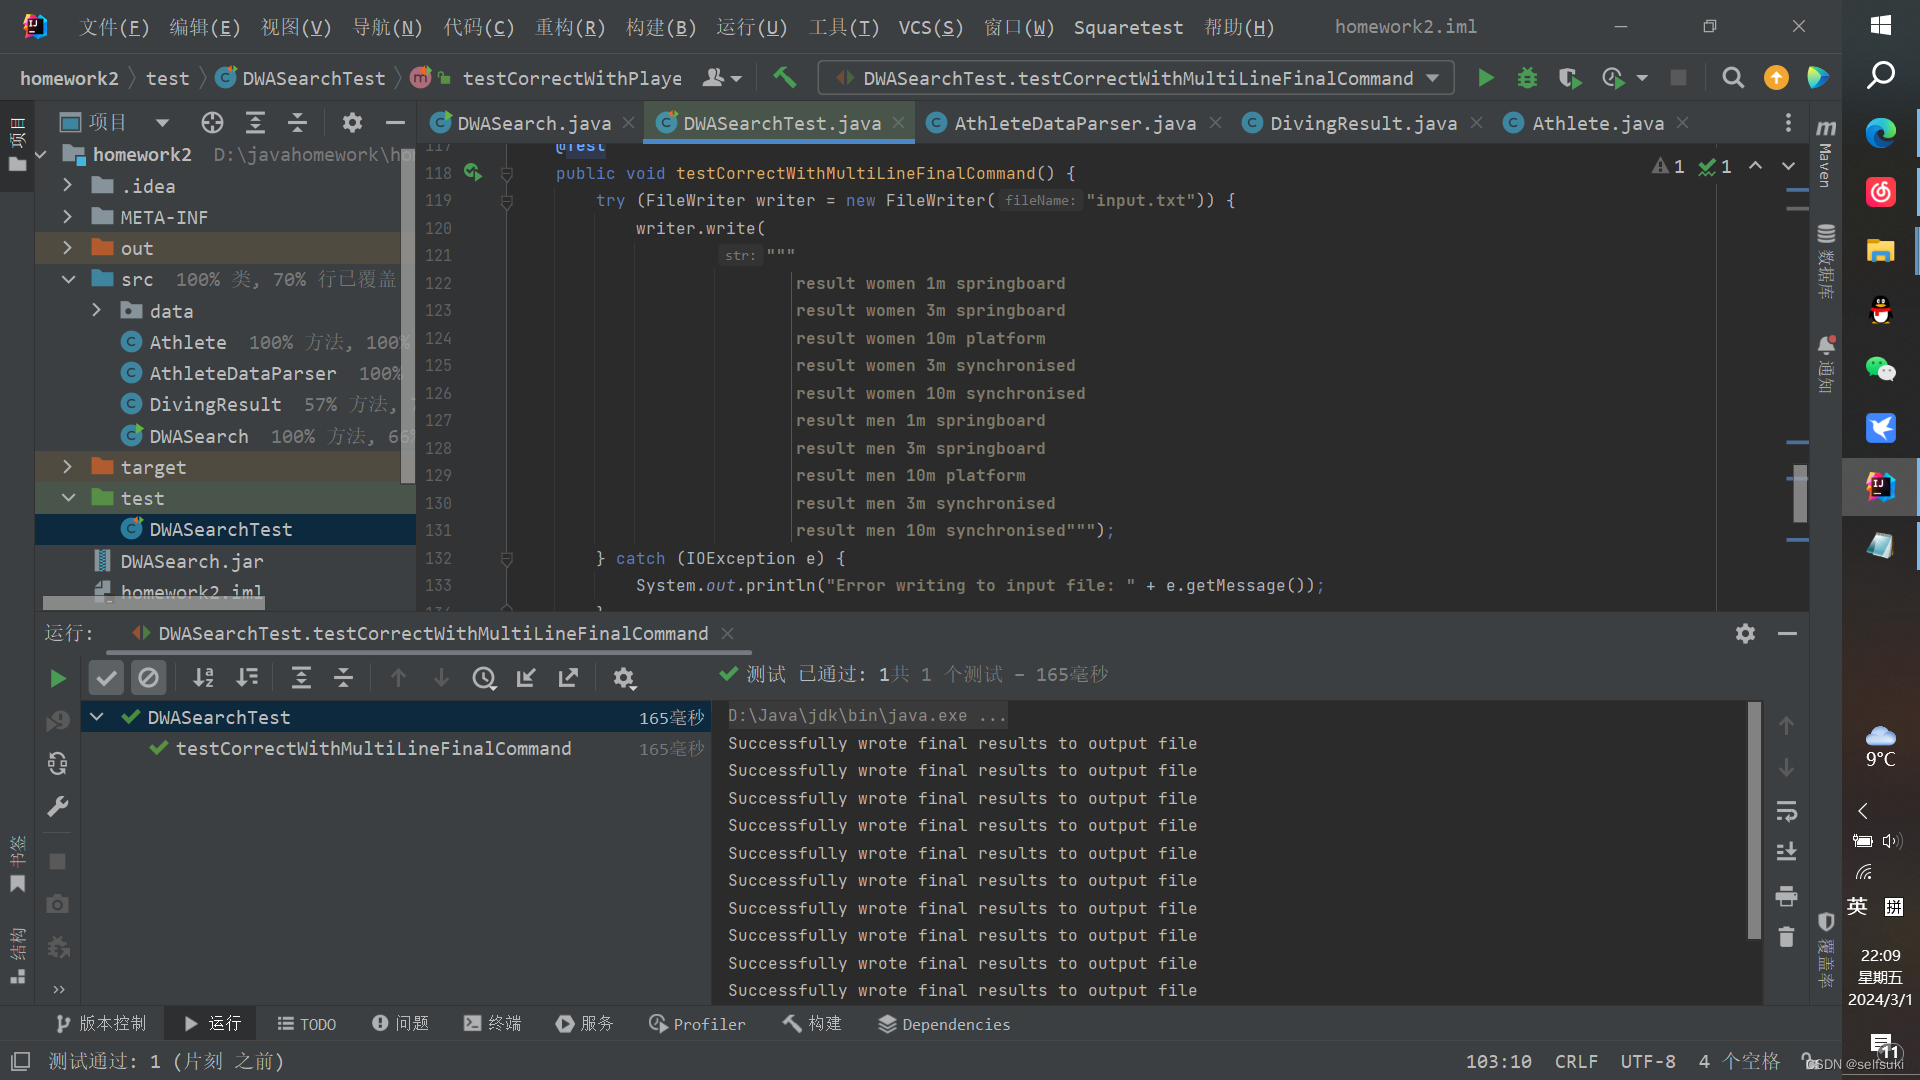Switch to the AthleteDataParser.java tab
This screenshot has width=1920, height=1080.
[1074, 123]
